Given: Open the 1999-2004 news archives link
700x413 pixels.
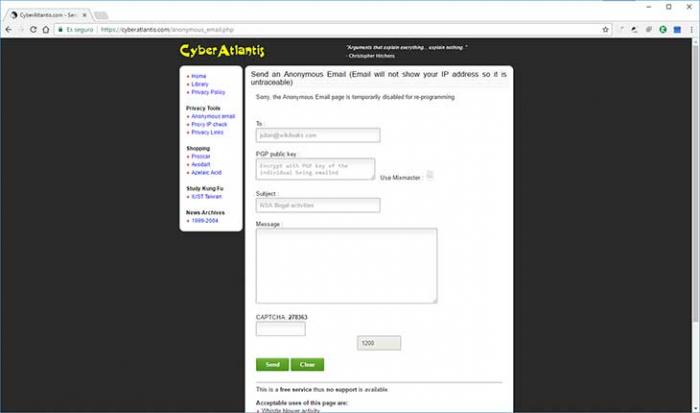Looking at the screenshot, I should (205, 221).
